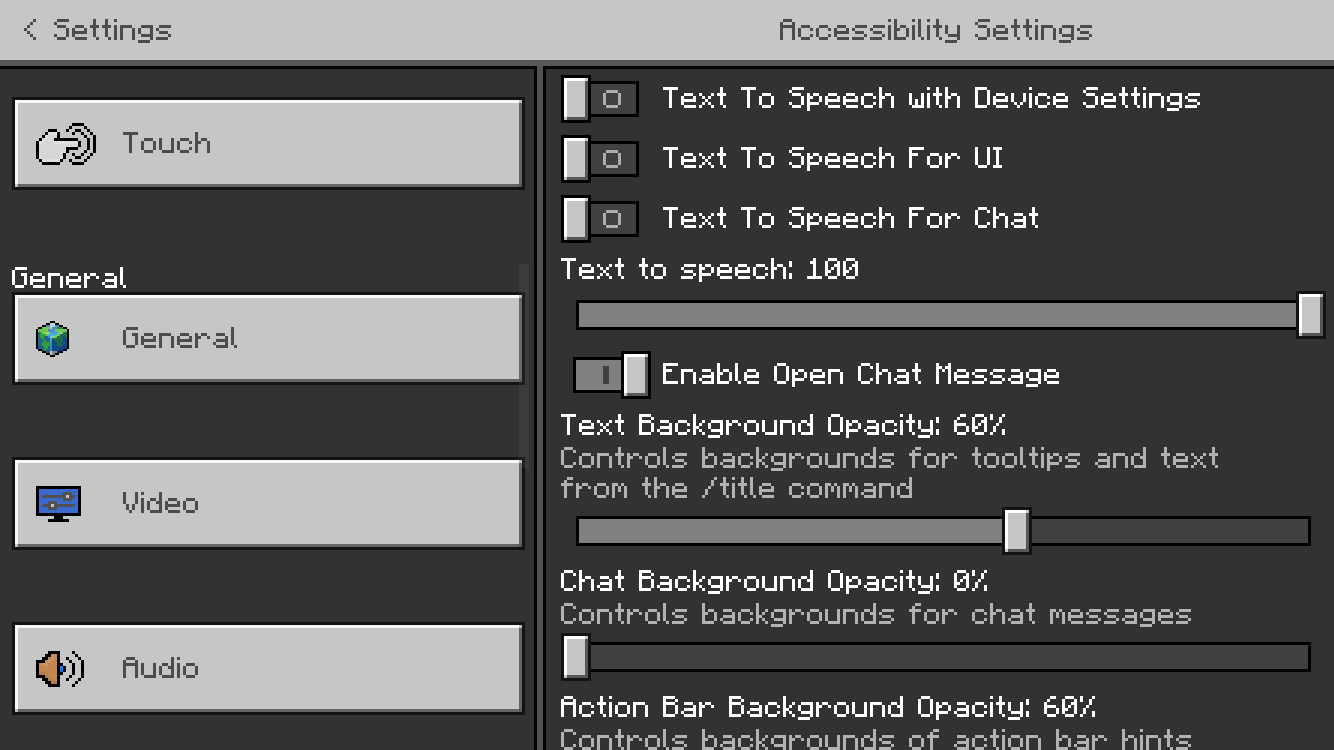
Task: Click the General globe block icon
Action: point(53,339)
